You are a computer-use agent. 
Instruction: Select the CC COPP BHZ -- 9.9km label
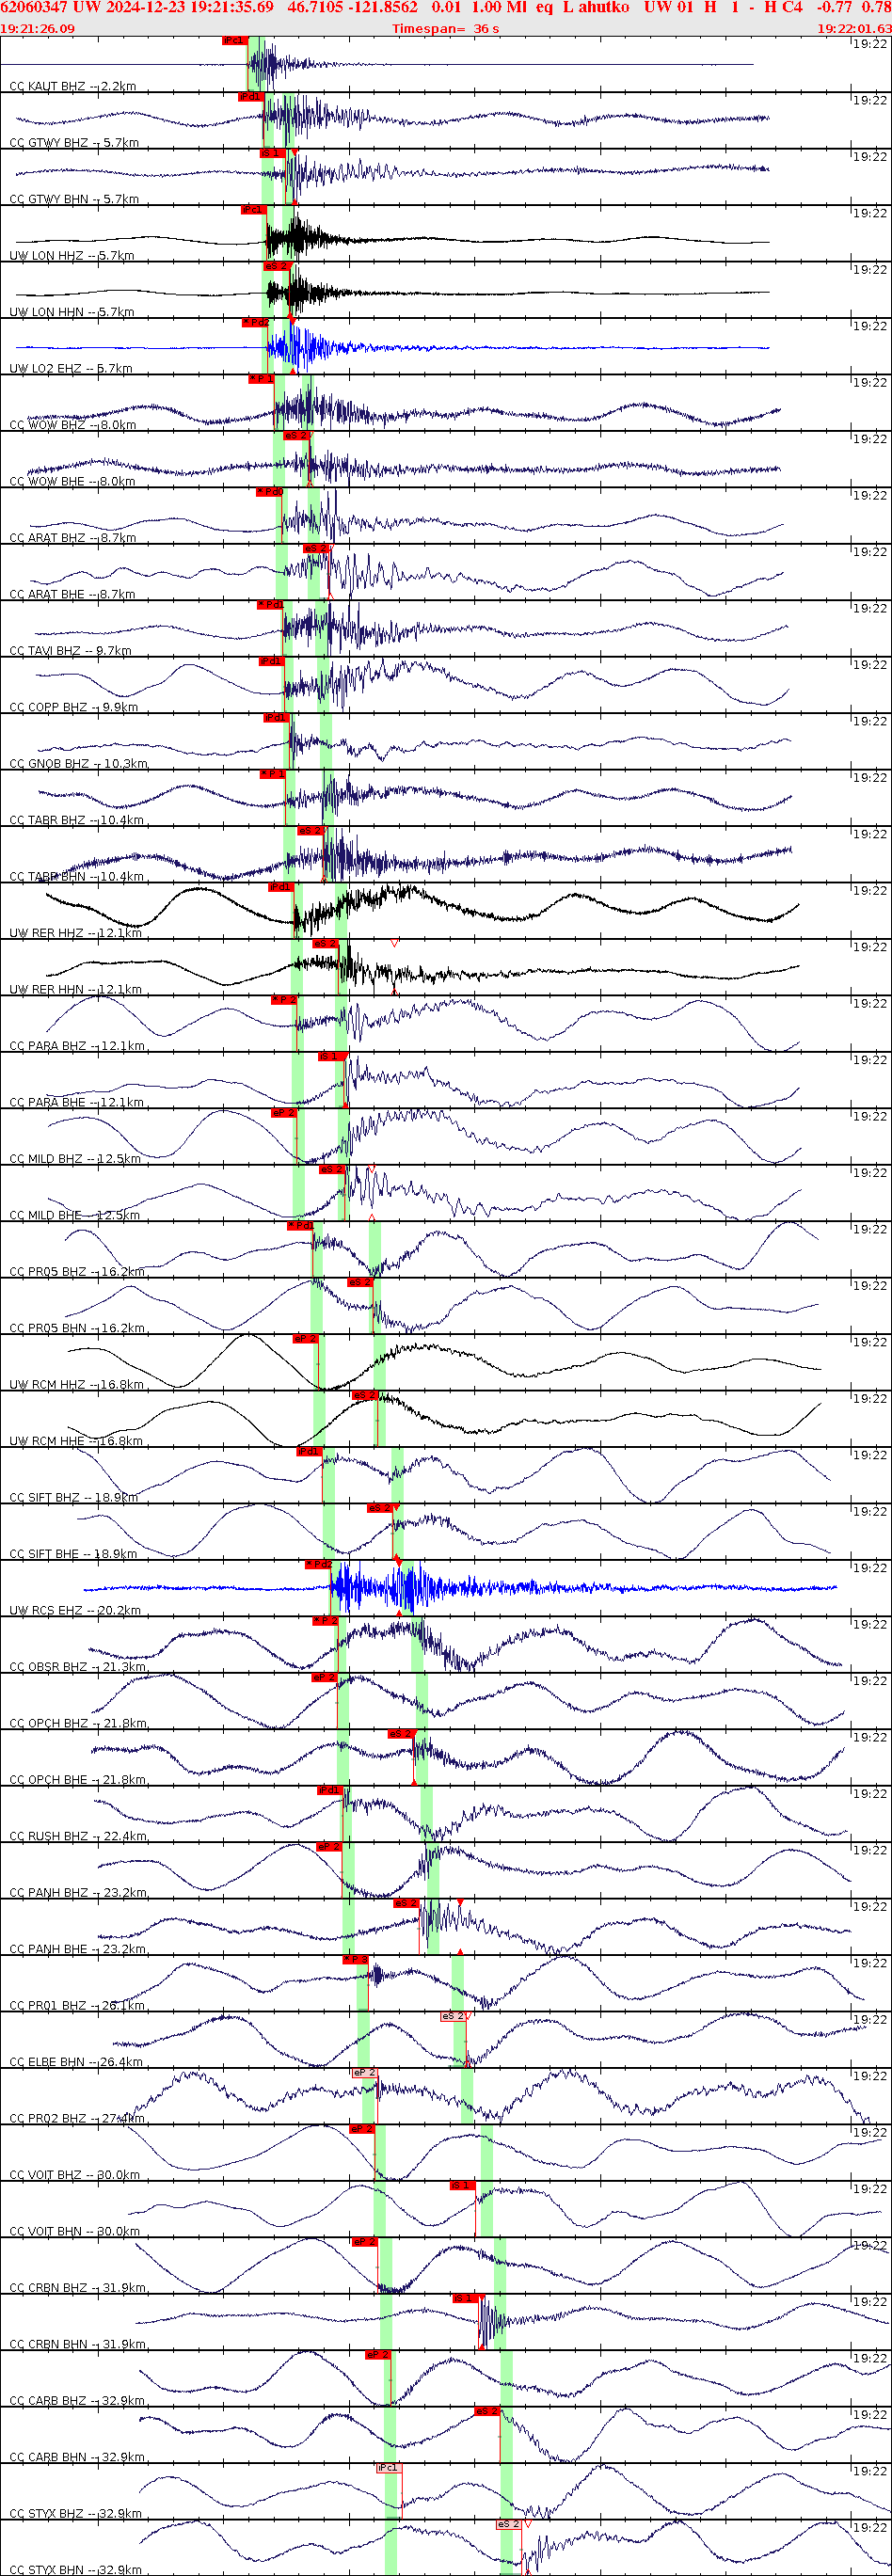74,707
